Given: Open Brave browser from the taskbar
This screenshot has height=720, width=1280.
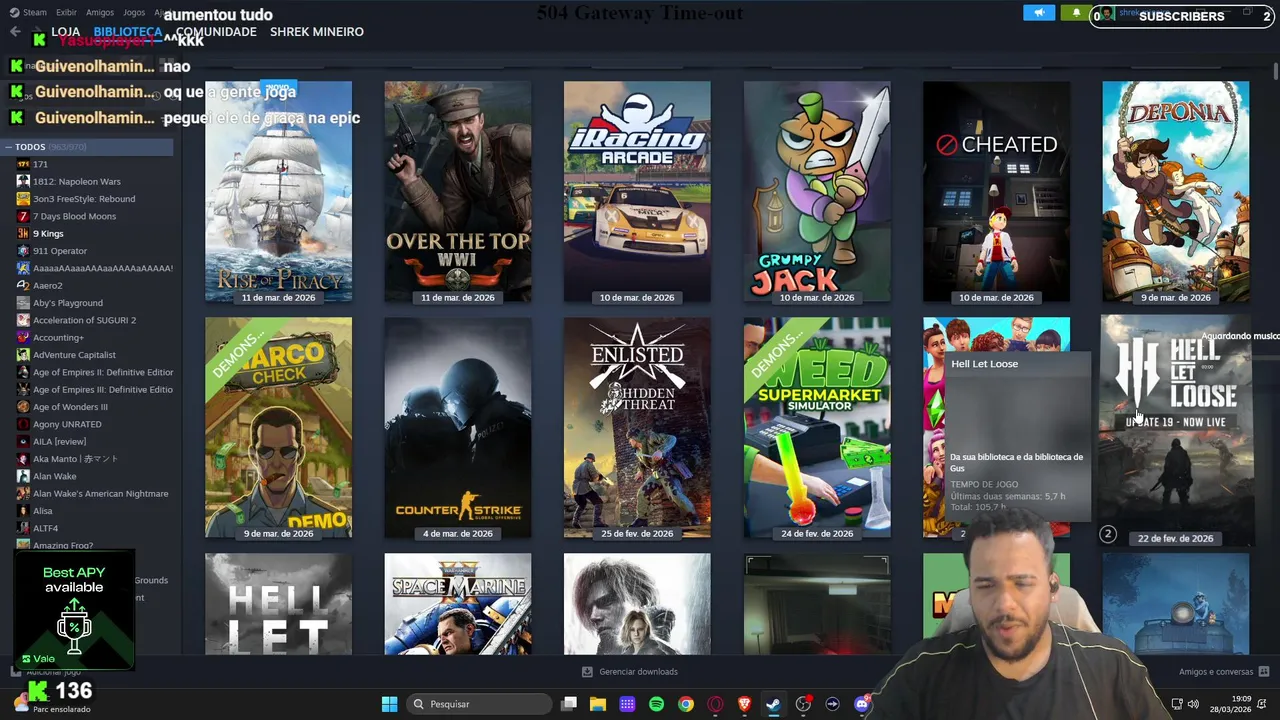Looking at the screenshot, I should (744, 704).
